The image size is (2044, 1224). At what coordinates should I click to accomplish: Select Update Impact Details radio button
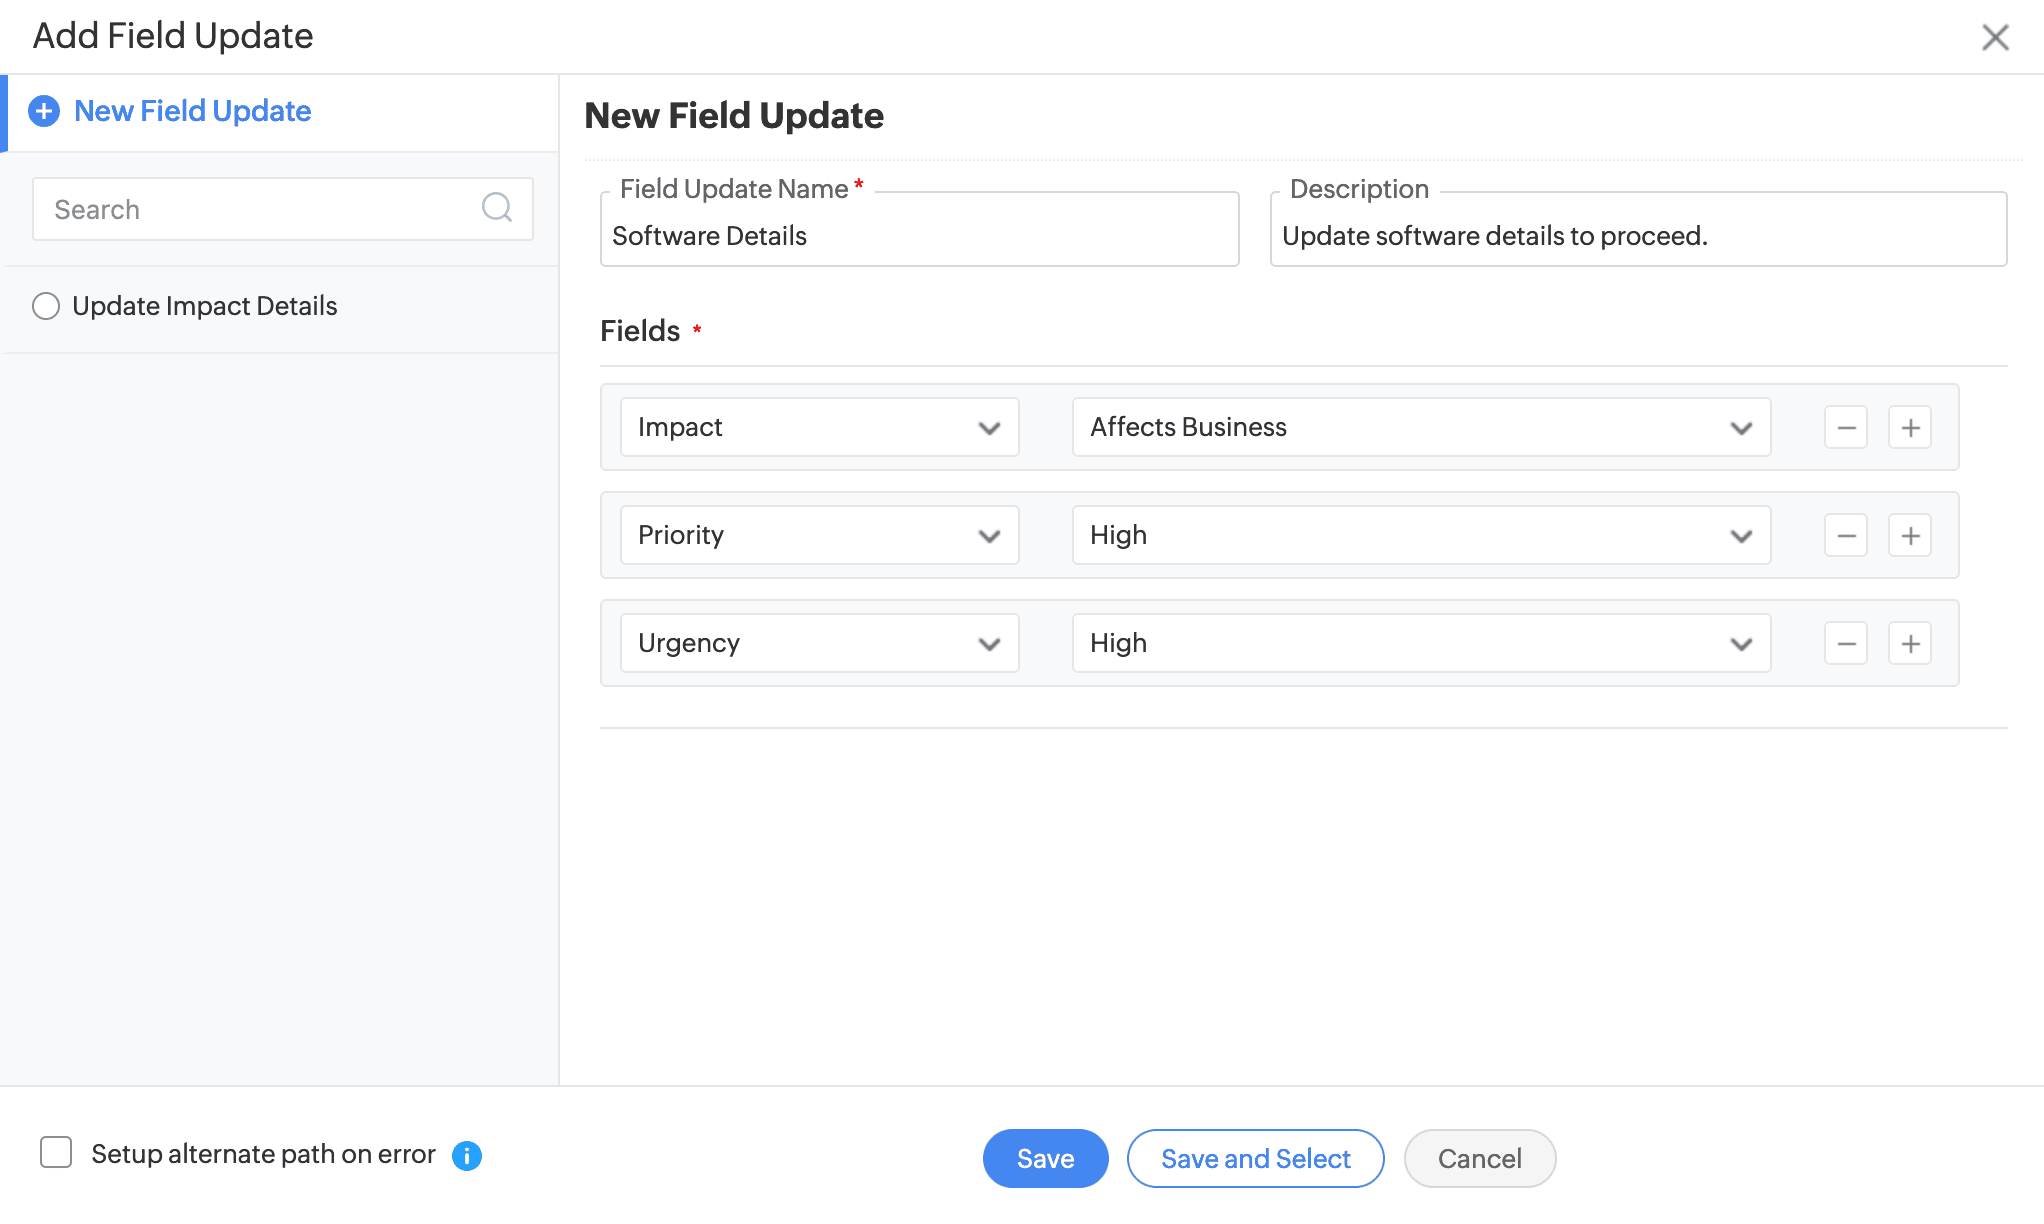[x=46, y=306]
